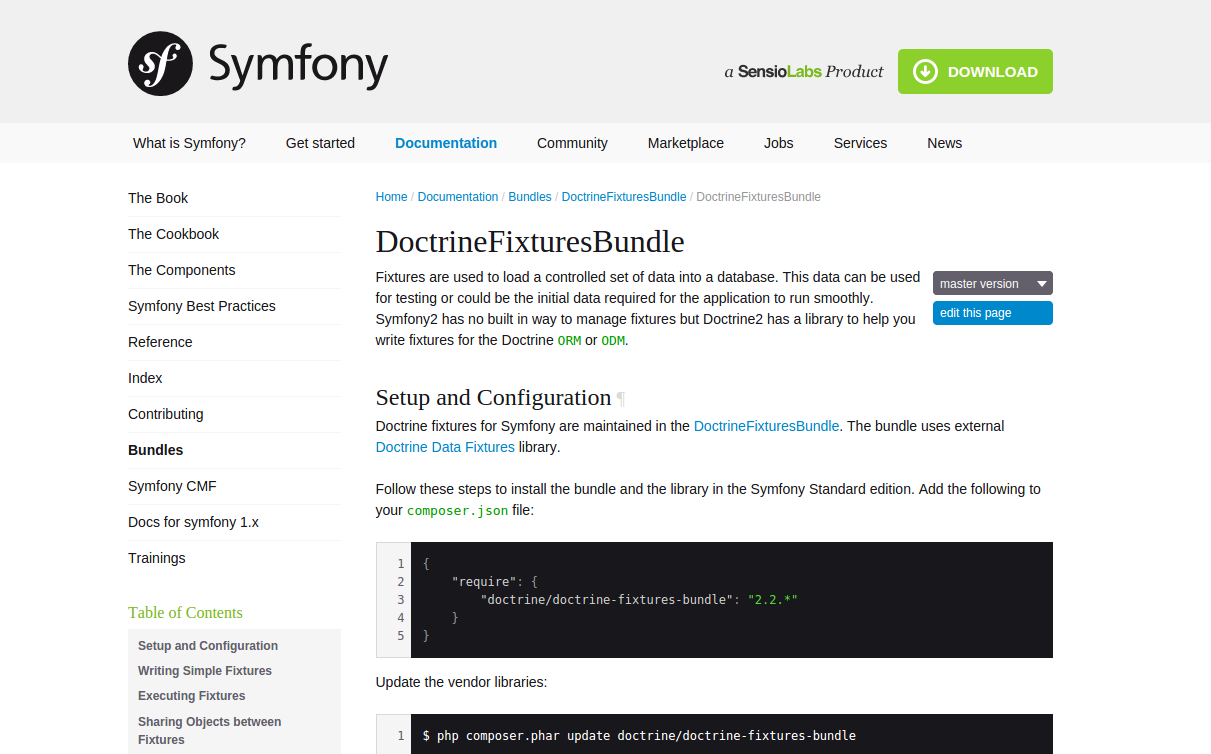Click the DoctrineFixturesBundle breadcrumb link
The height and width of the screenshot is (754, 1211).
point(624,197)
